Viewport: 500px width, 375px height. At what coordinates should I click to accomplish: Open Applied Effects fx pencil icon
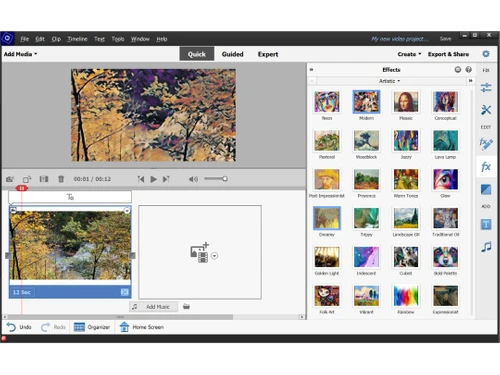click(486, 144)
